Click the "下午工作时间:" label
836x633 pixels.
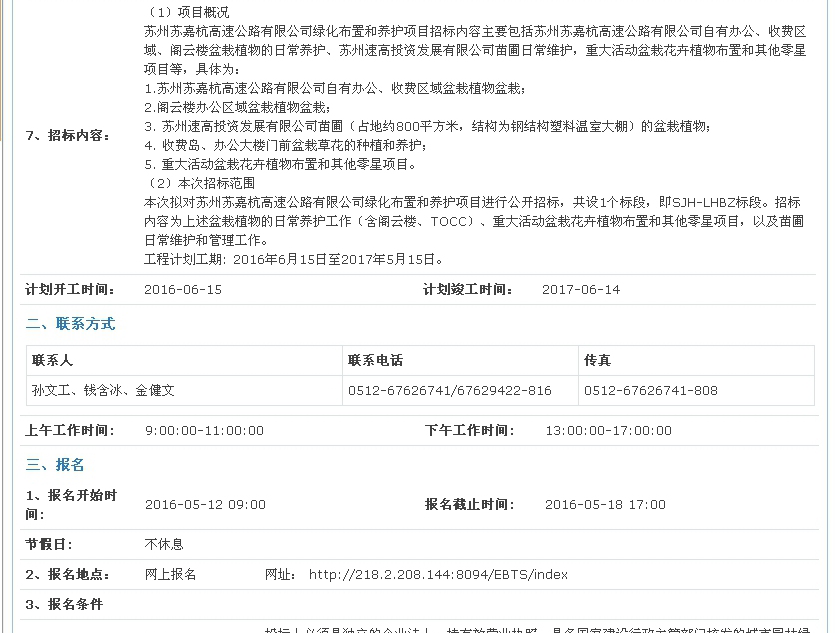[470, 430]
